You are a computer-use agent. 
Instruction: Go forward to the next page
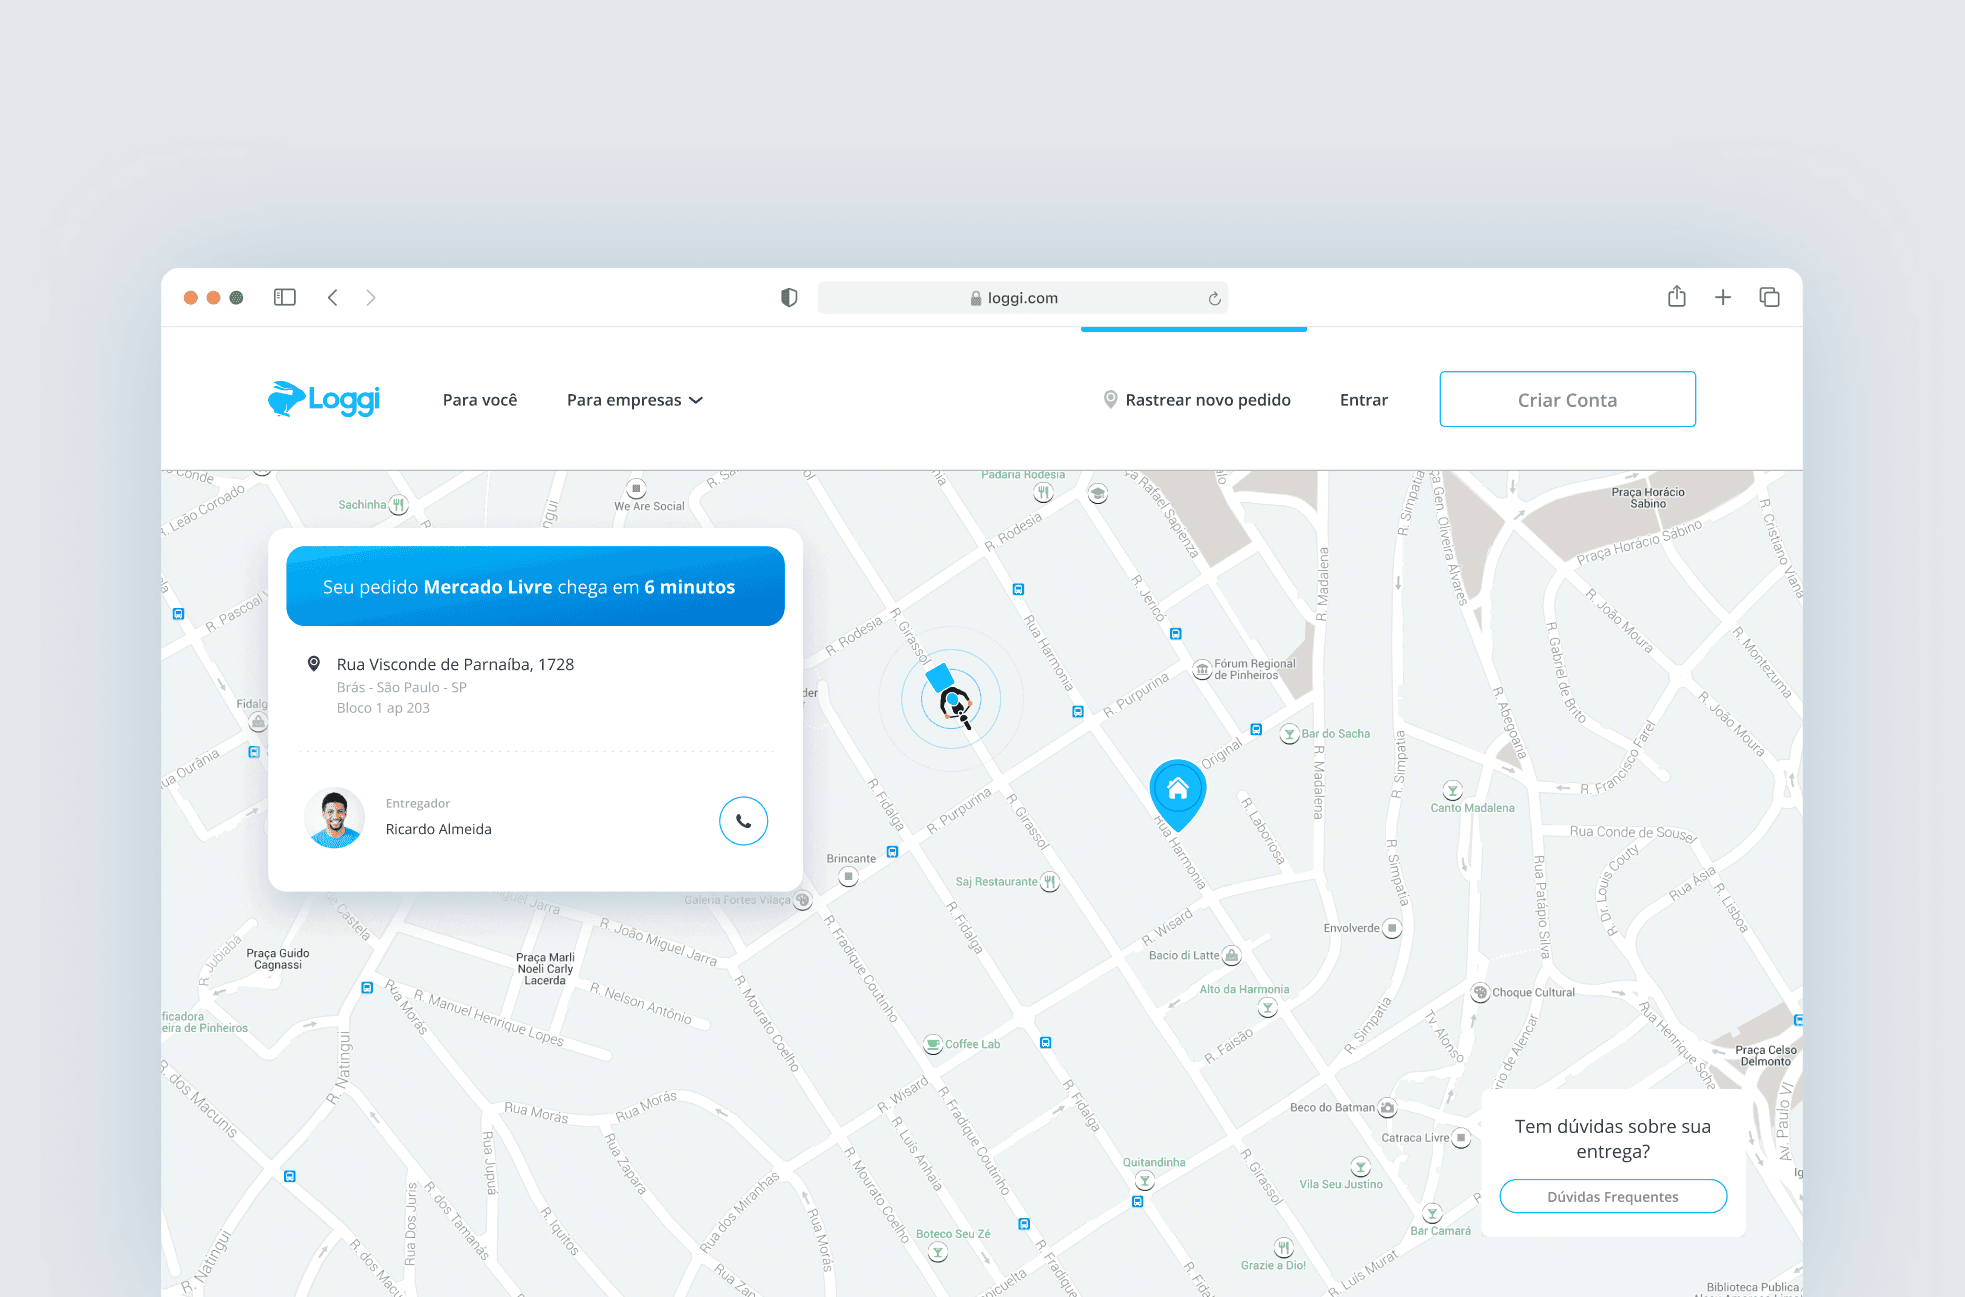click(x=371, y=297)
